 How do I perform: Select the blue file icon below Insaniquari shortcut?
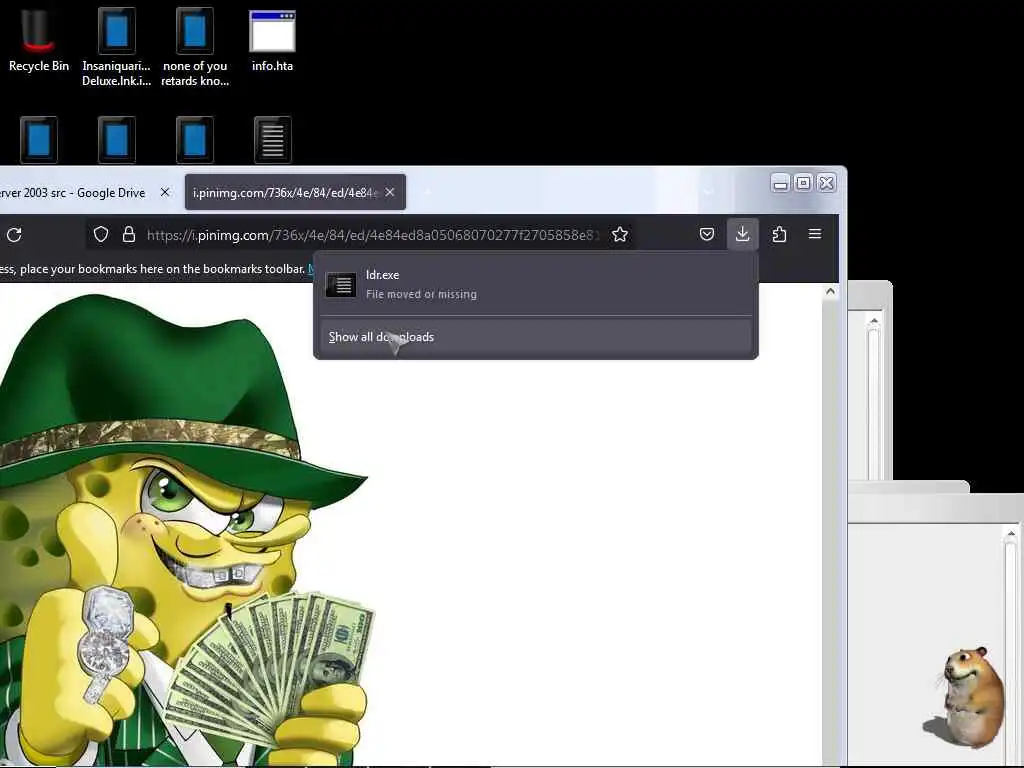click(x=116, y=140)
